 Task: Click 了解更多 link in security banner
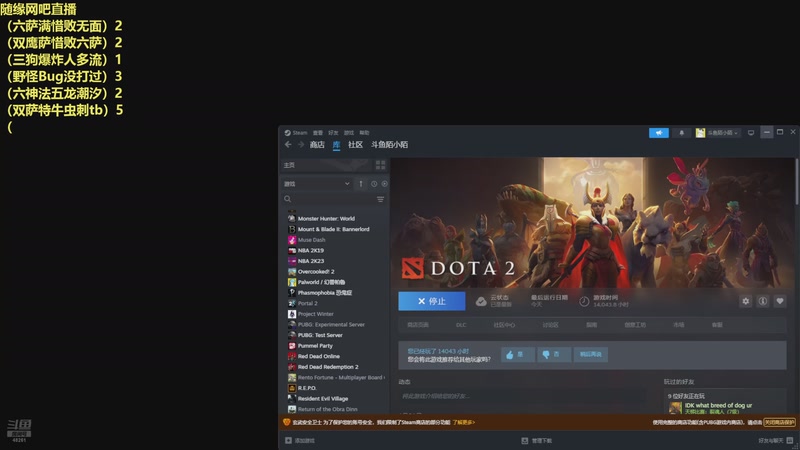tap(463, 422)
